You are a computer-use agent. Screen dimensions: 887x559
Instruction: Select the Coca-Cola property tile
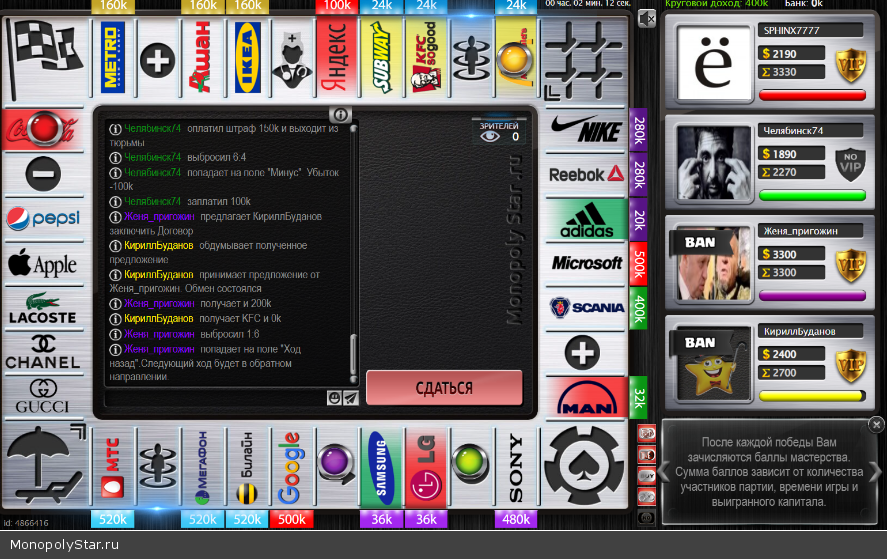(43, 129)
